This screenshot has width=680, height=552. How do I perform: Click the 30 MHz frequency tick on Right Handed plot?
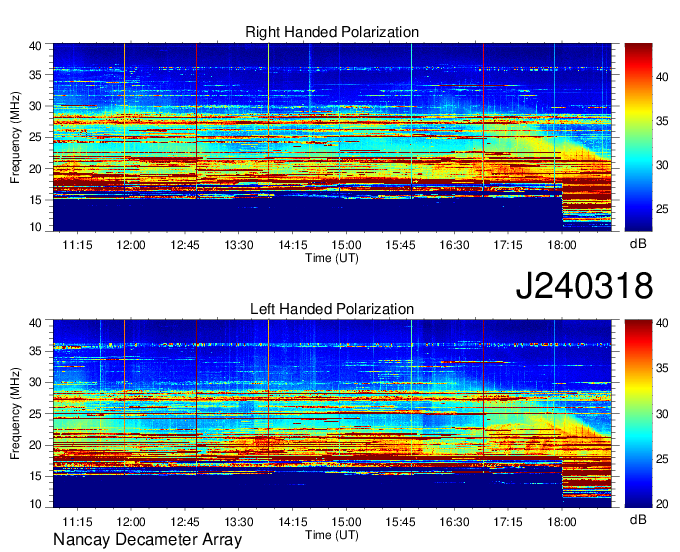point(35,106)
